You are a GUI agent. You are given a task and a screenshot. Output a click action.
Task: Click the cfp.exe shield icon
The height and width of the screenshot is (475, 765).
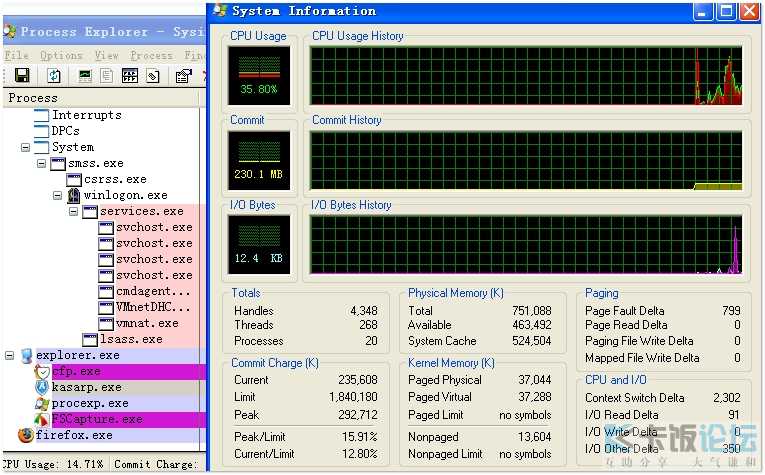[x=42, y=372]
